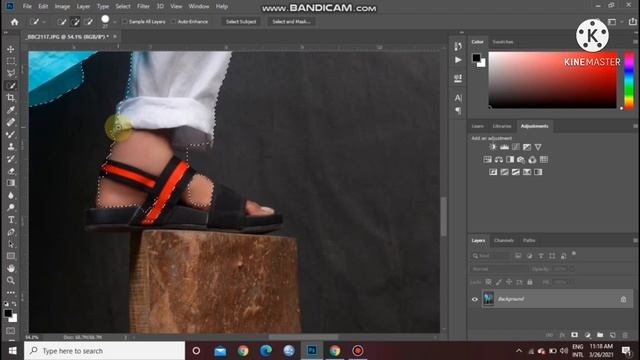This screenshot has width=640, height=360.
Task: Toggle Quick Mask mode
Action: point(11,331)
